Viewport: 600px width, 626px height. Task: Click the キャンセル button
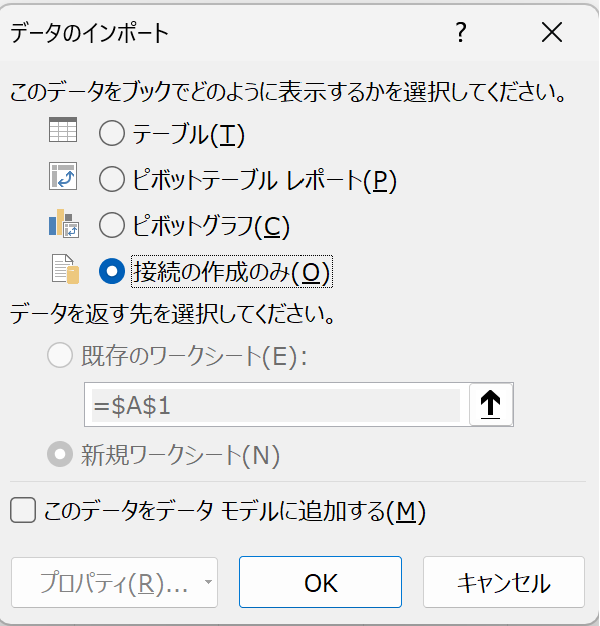click(x=504, y=582)
